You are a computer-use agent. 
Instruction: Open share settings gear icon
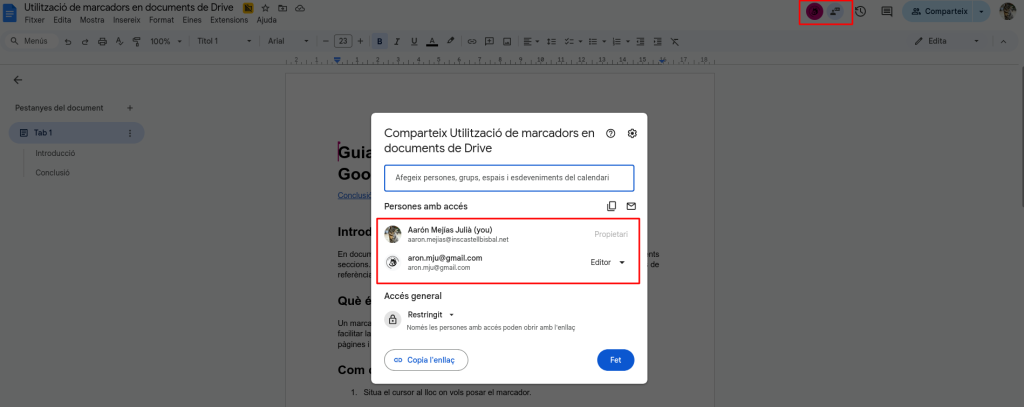click(x=632, y=134)
